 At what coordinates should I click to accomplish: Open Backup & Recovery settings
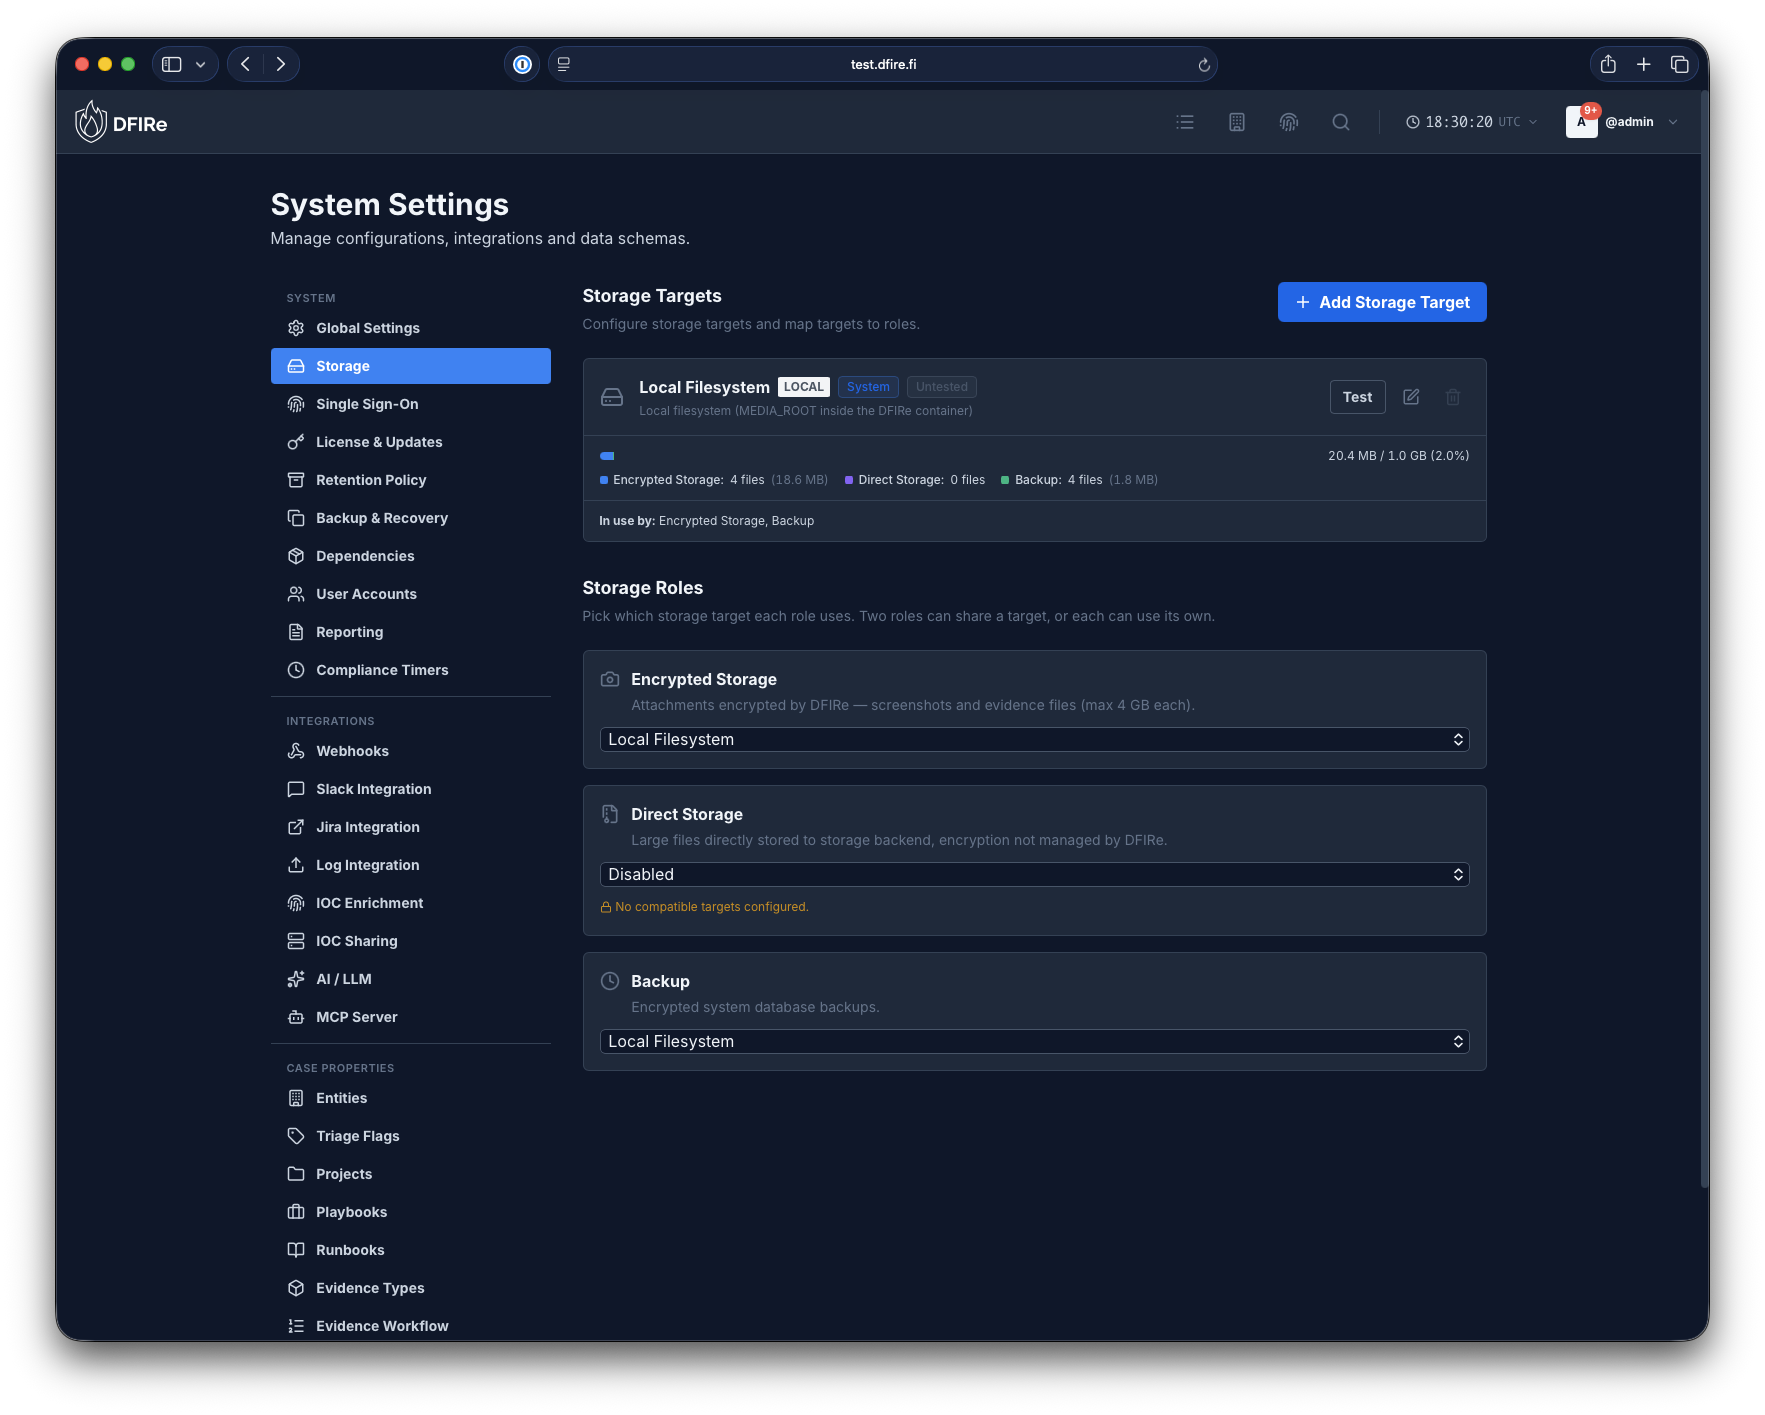click(410, 518)
